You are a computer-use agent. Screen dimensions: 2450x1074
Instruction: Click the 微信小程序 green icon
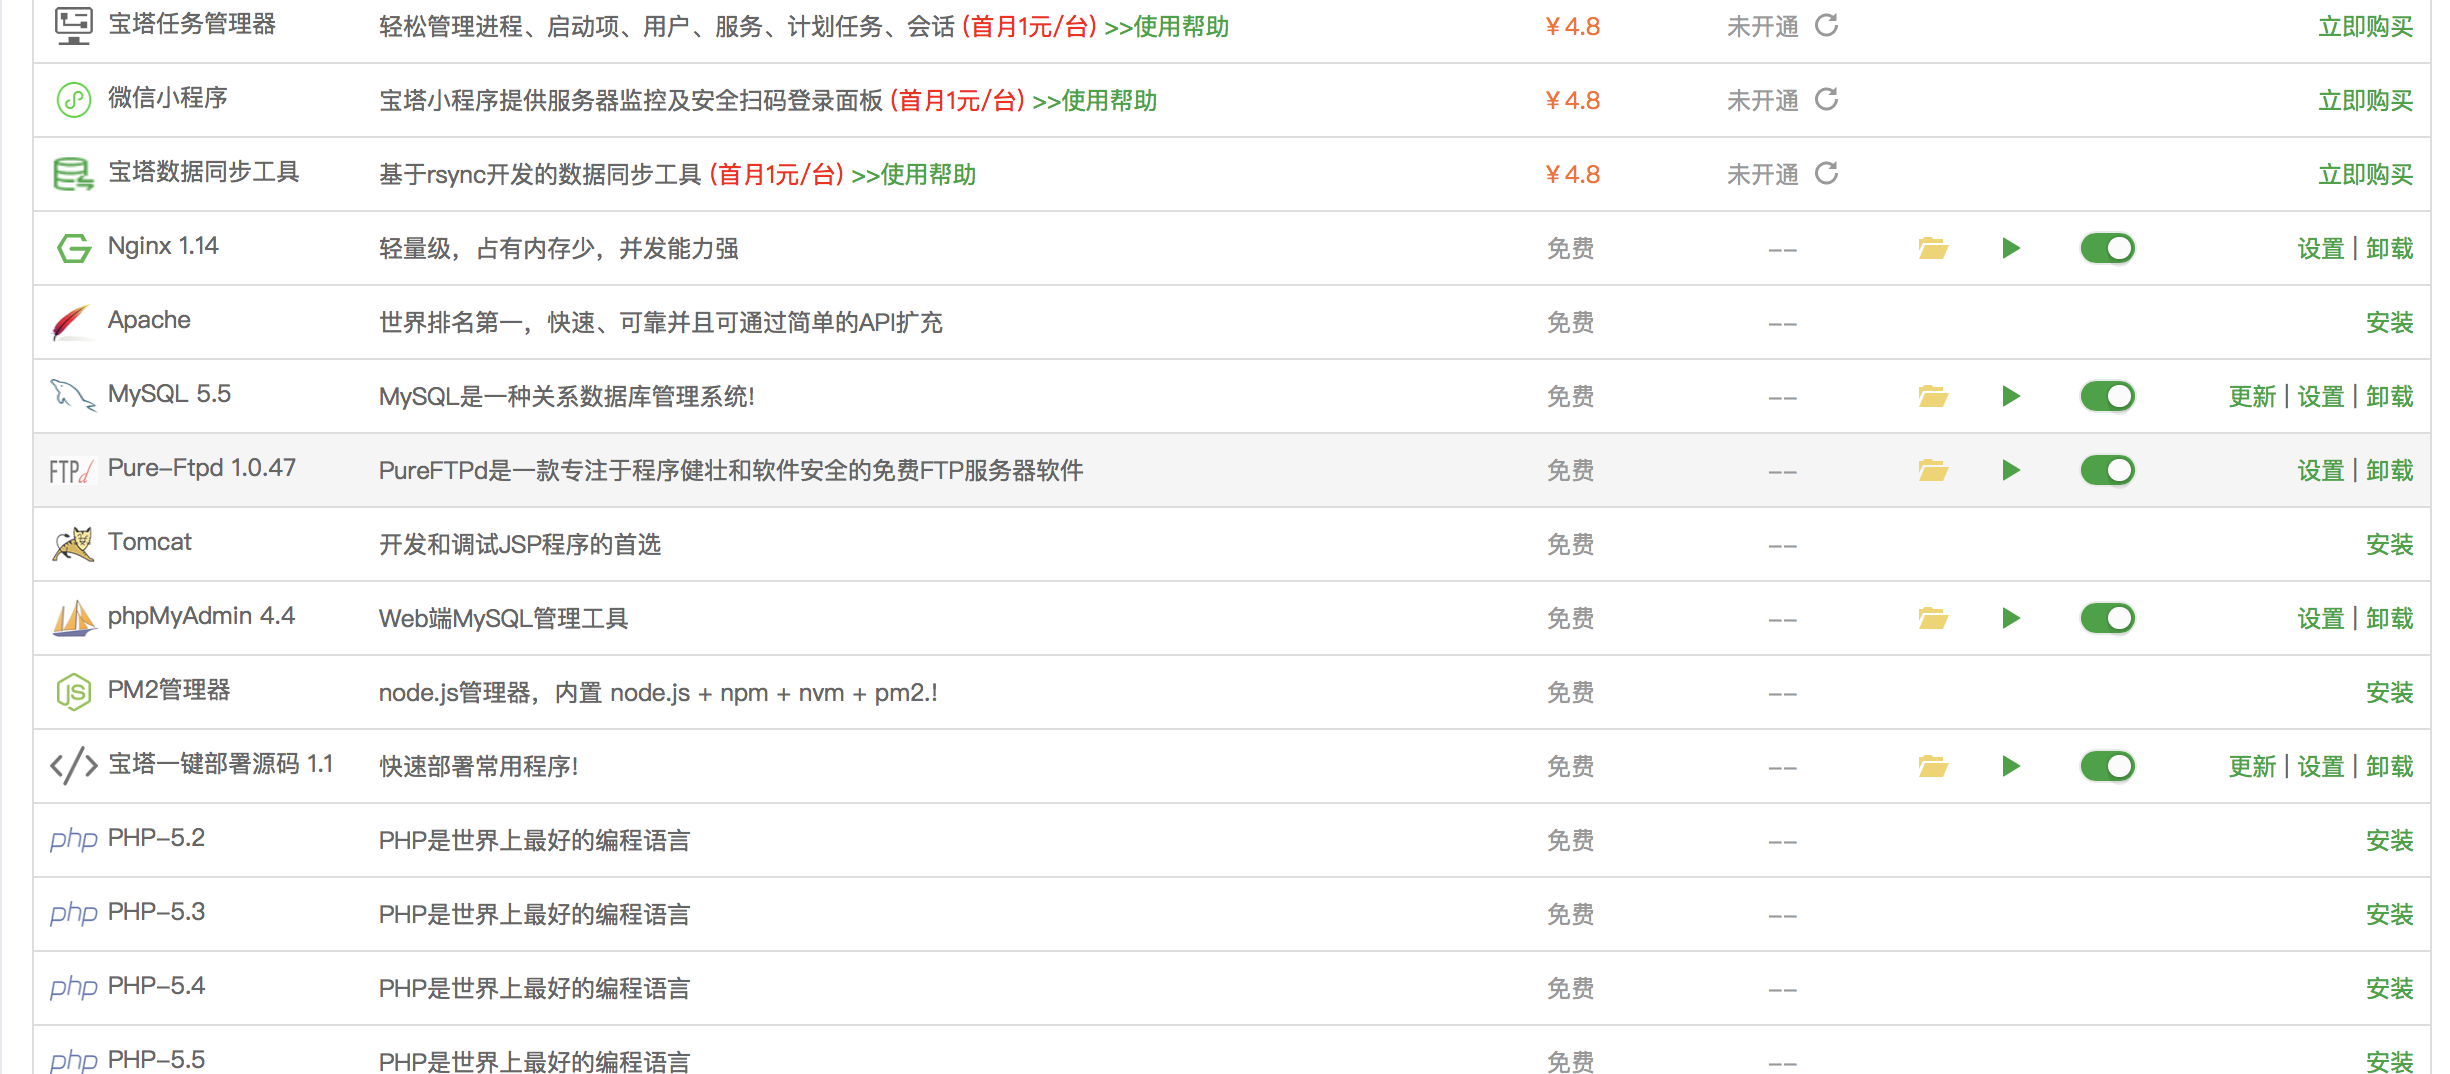tap(73, 100)
